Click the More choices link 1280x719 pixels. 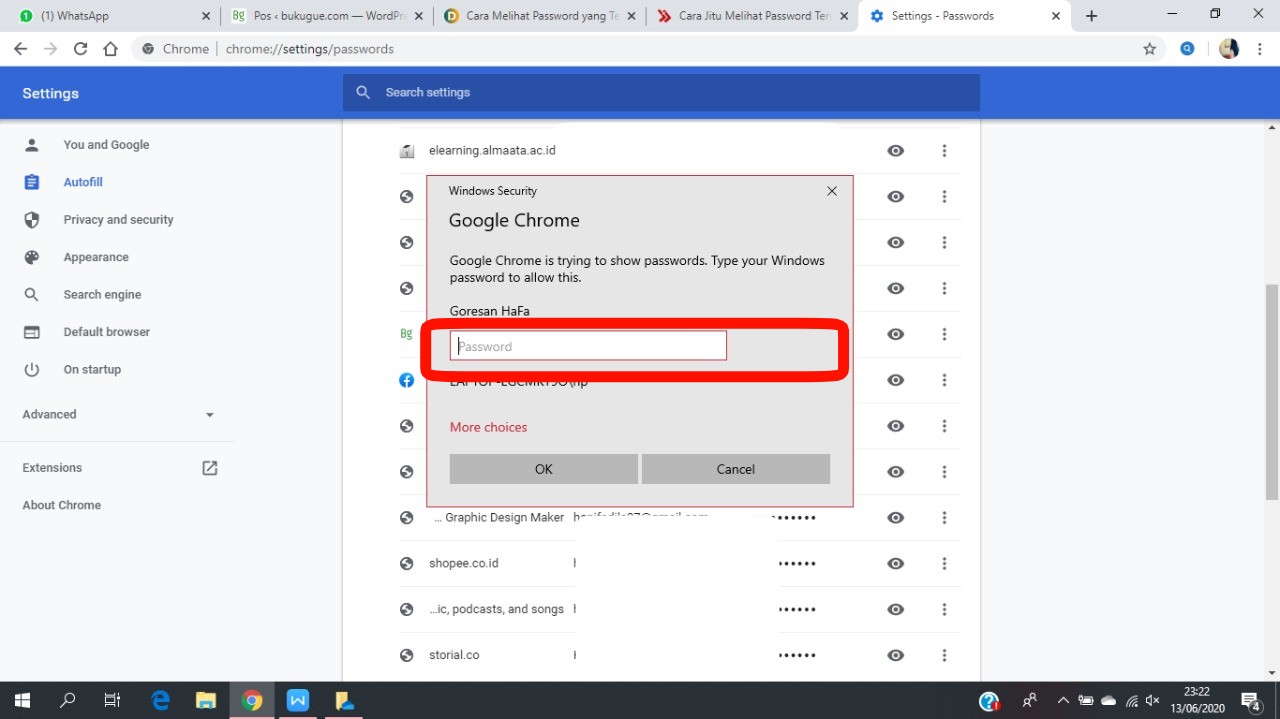pyautogui.click(x=488, y=427)
